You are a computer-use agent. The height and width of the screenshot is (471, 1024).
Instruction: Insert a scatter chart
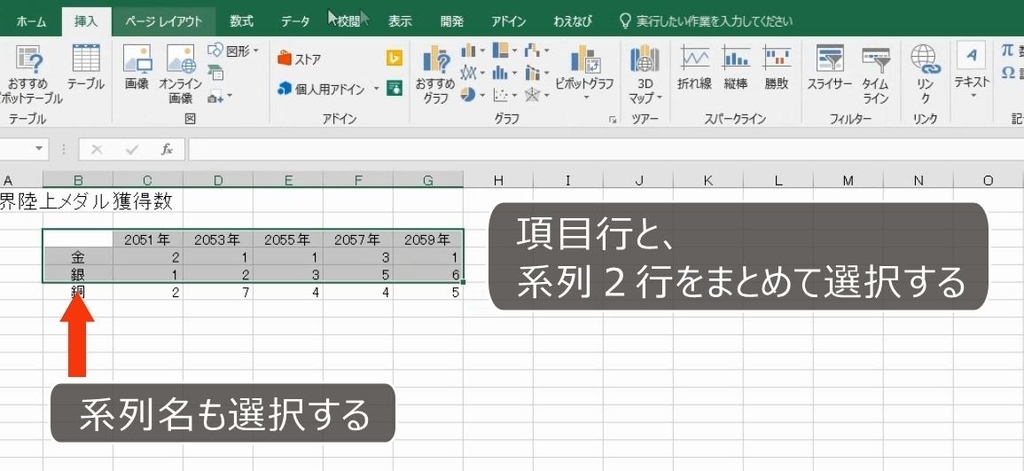[x=500, y=95]
